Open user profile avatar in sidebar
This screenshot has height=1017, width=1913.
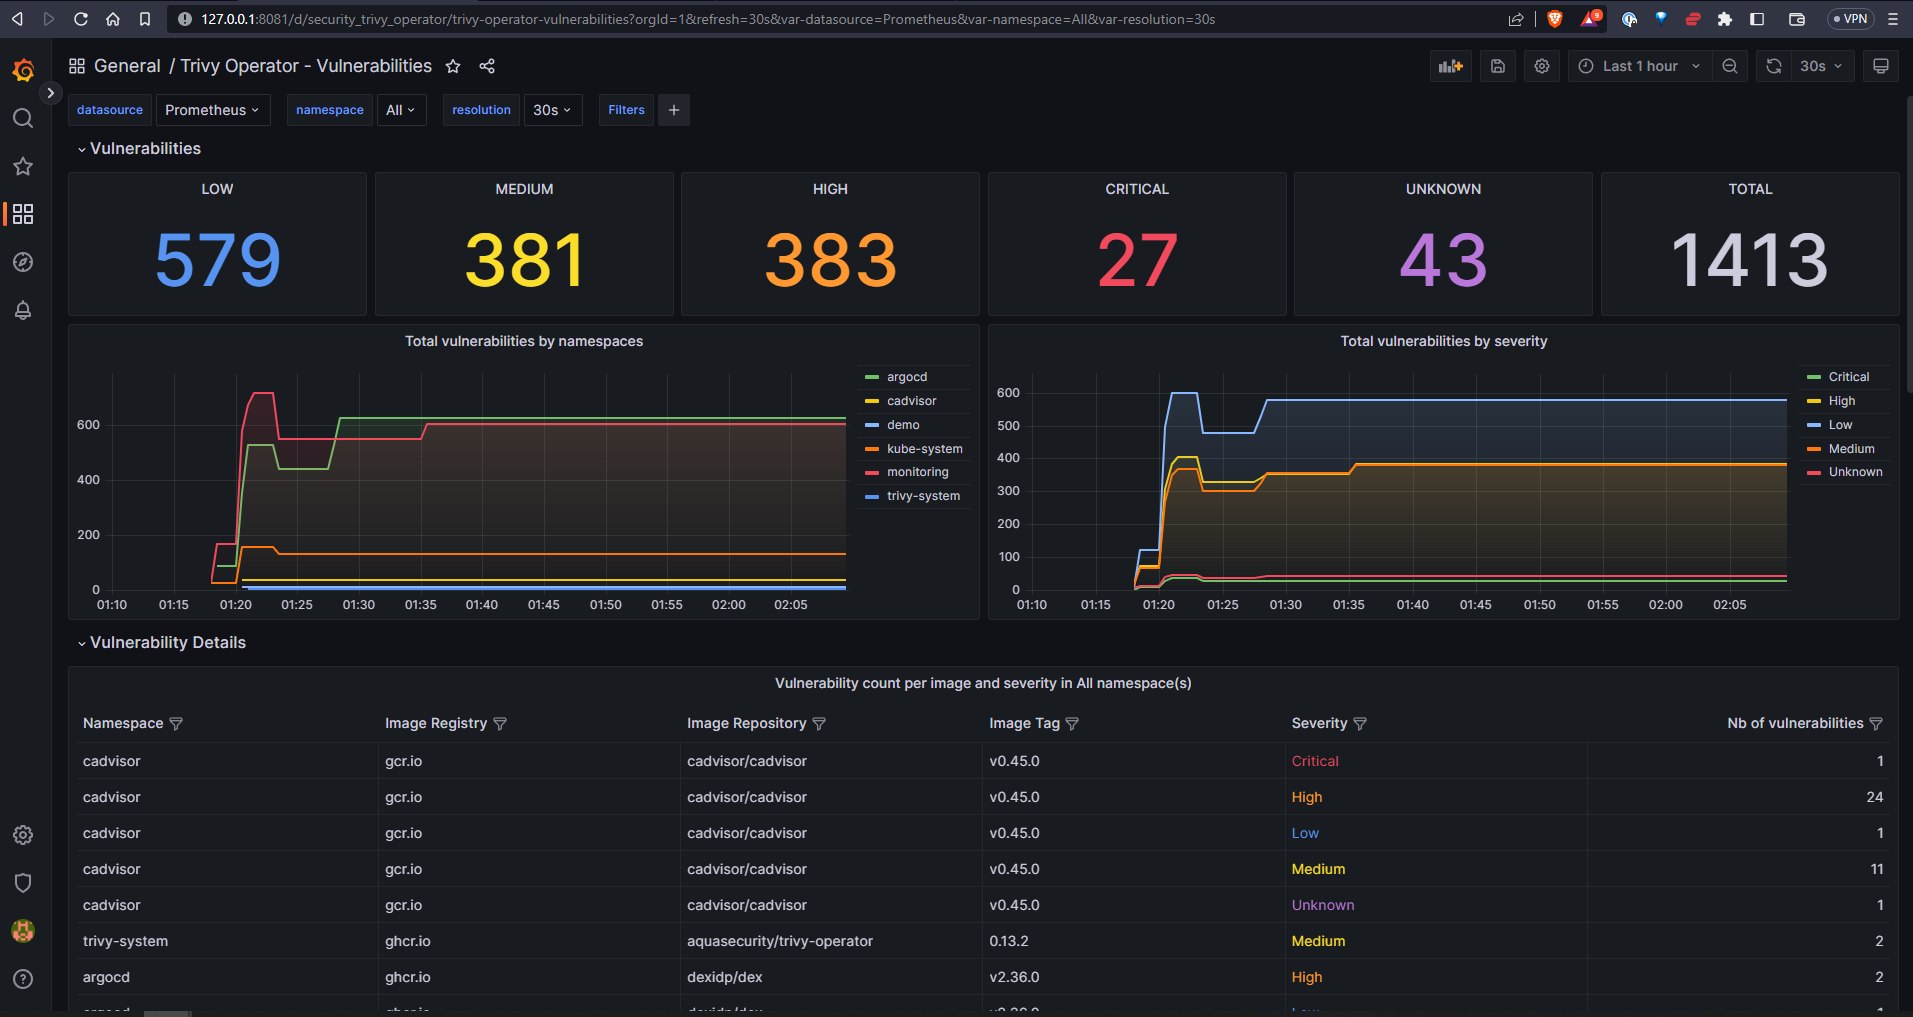coord(23,931)
